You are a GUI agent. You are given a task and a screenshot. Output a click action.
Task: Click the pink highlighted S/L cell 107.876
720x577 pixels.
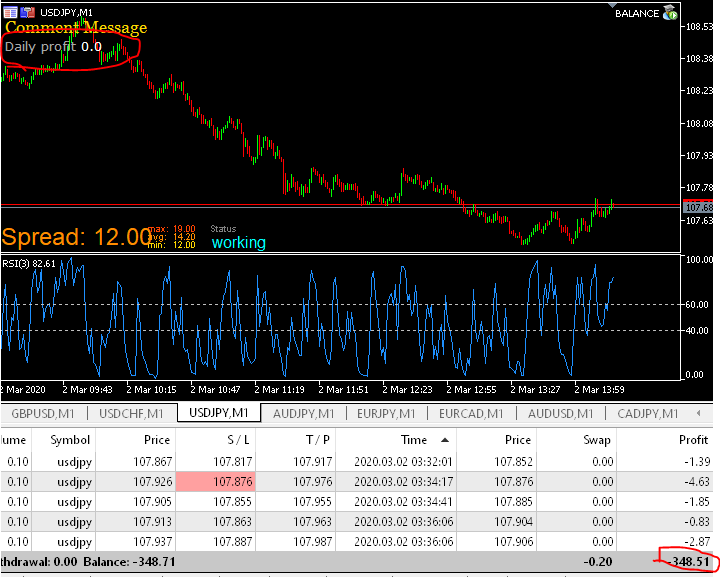(215, 482)
